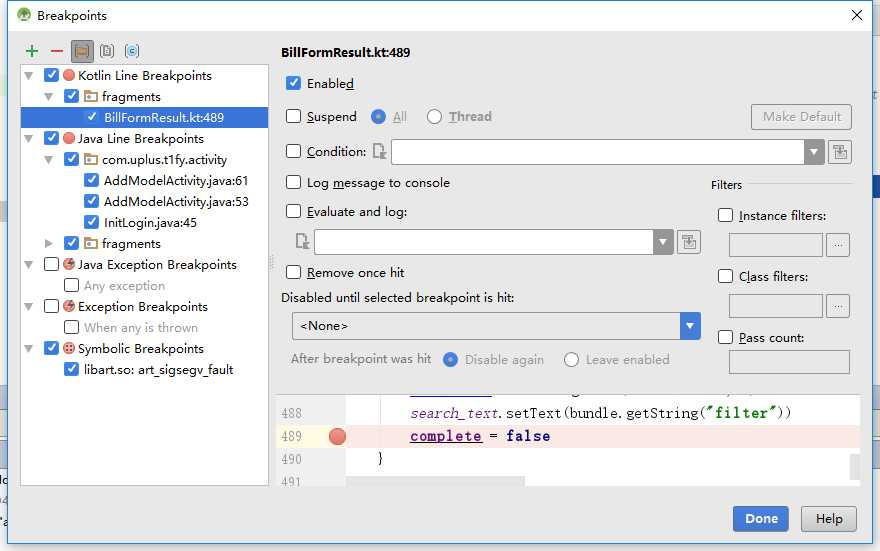Click Symbolic Breakpoints icon
The image size is (880, 551).
[x=69, y=348]
